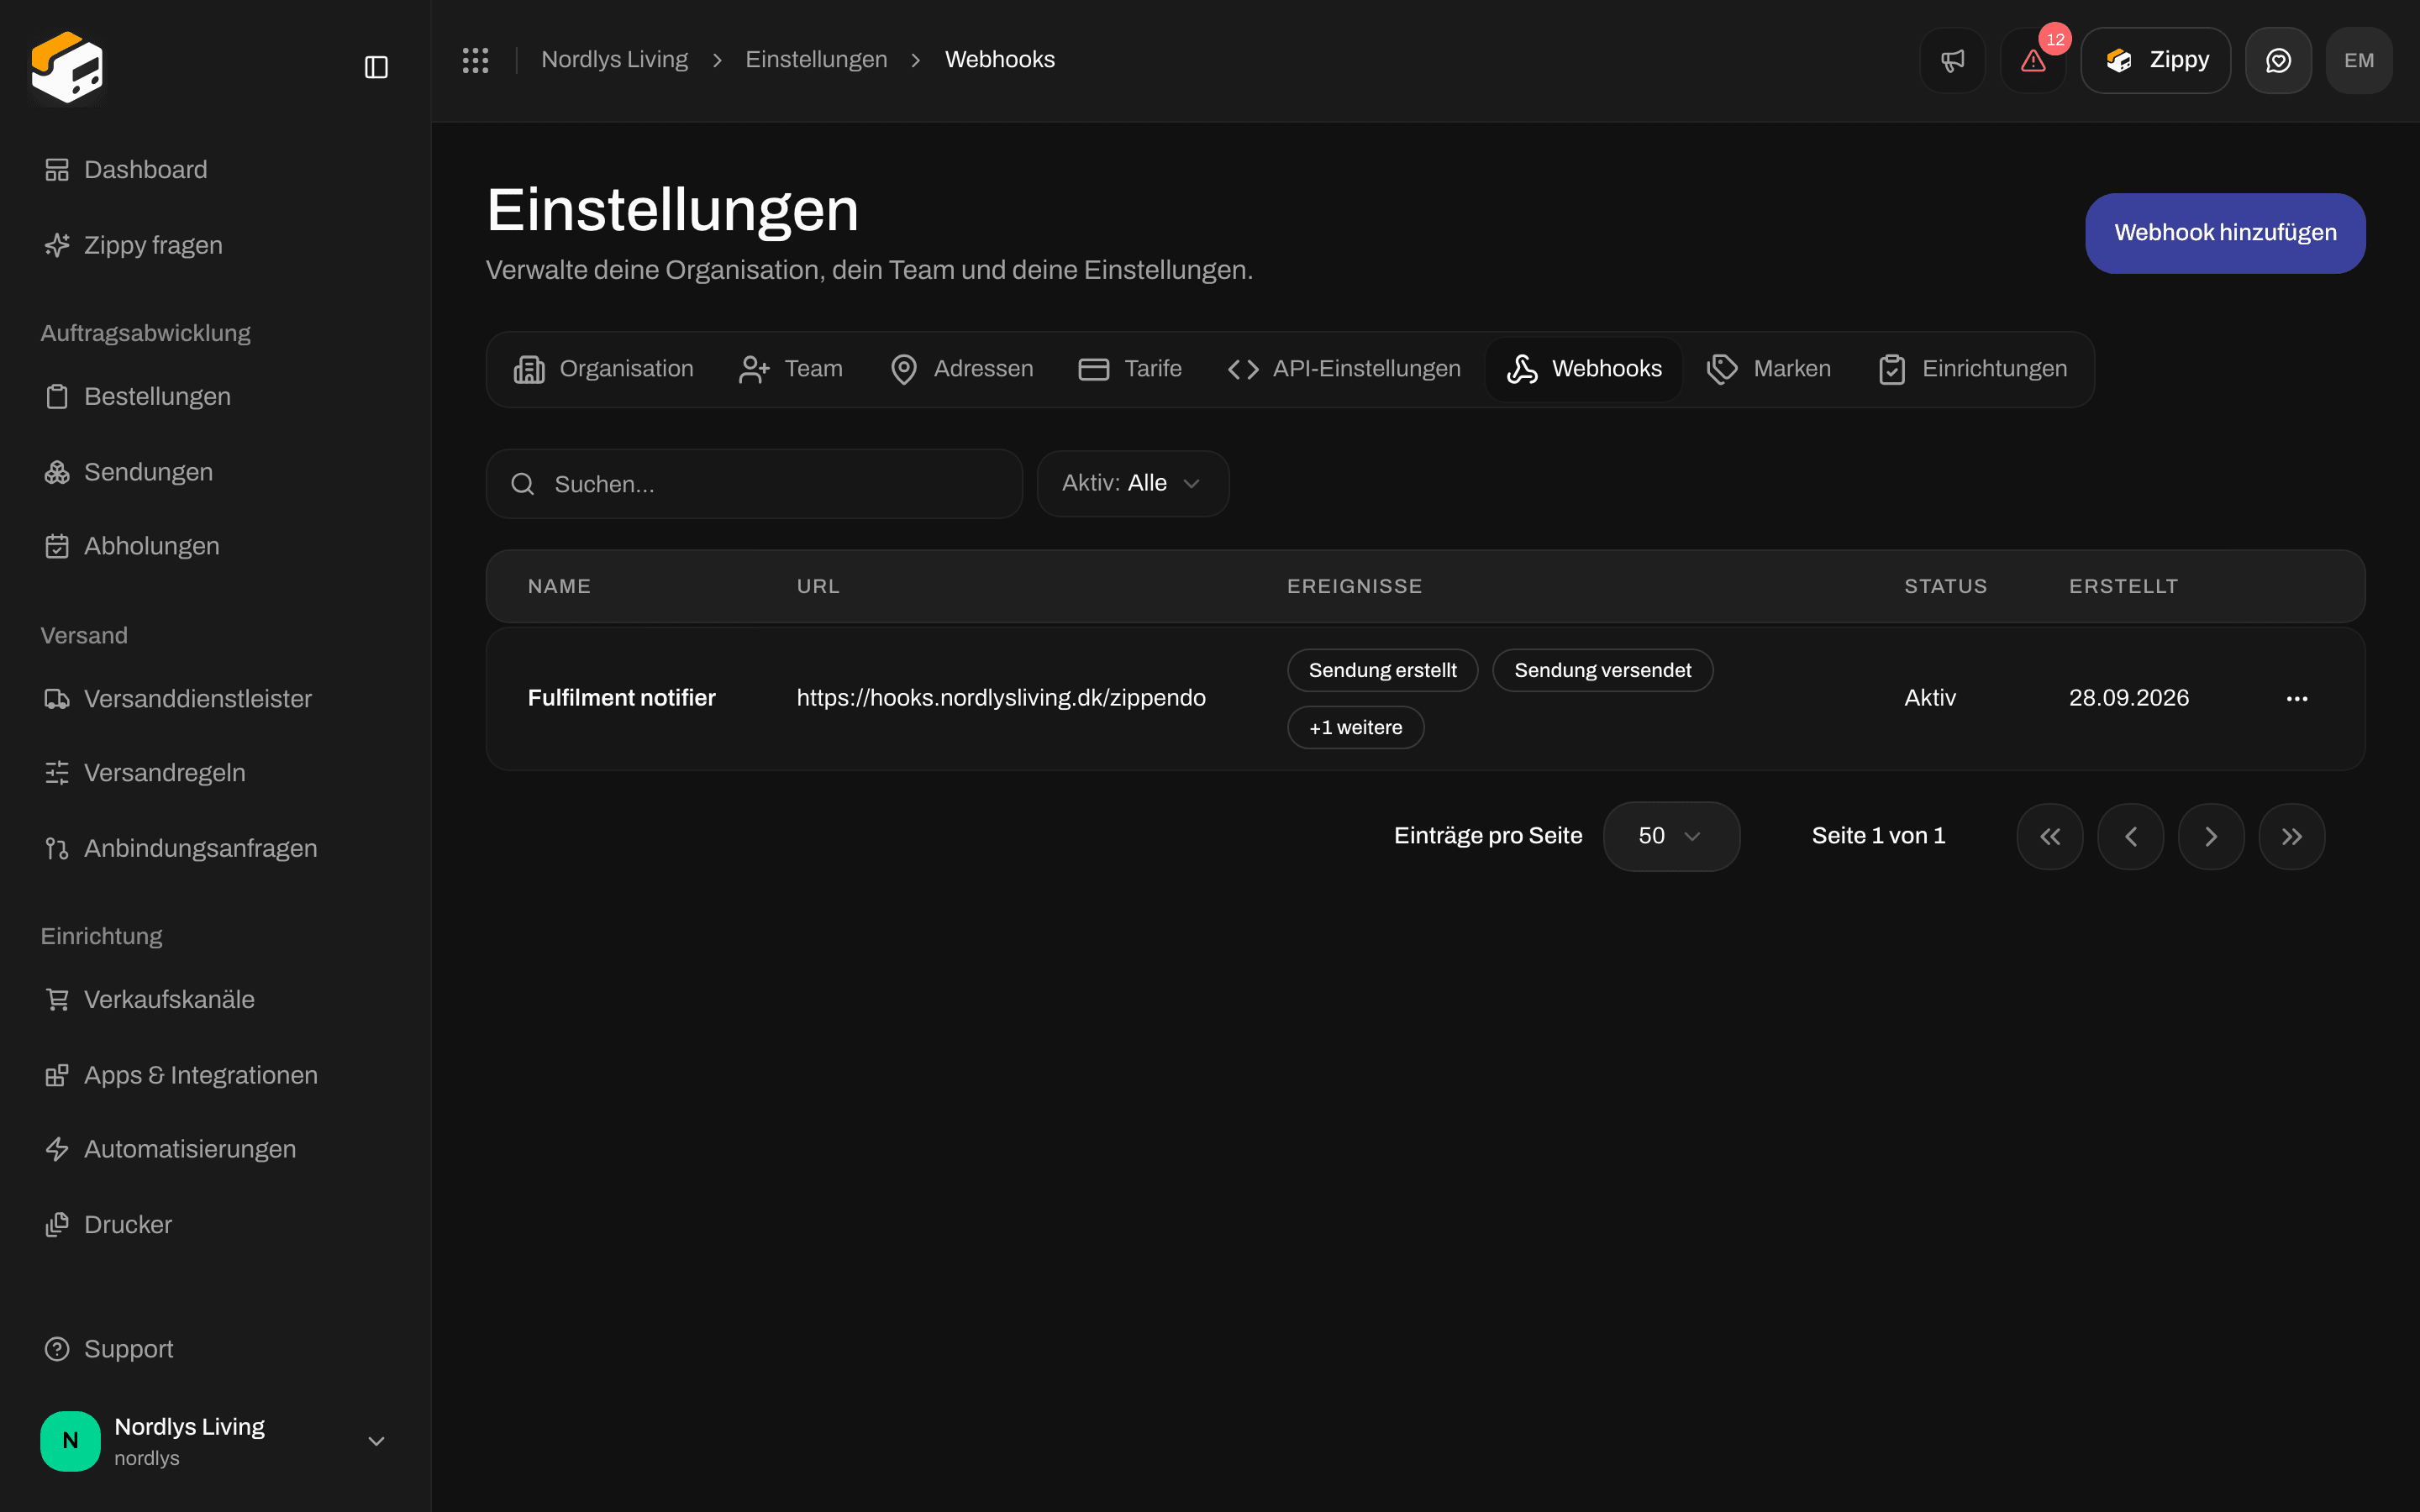2420x1512 pixels.
Task: Expand the Nordlys Living organisation switcher
Action: point(215,1441)
